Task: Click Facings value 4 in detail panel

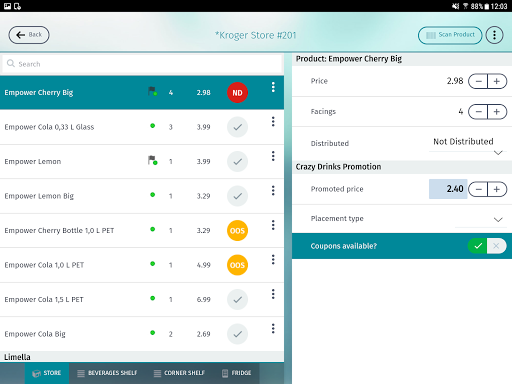Action: [461, 111]
